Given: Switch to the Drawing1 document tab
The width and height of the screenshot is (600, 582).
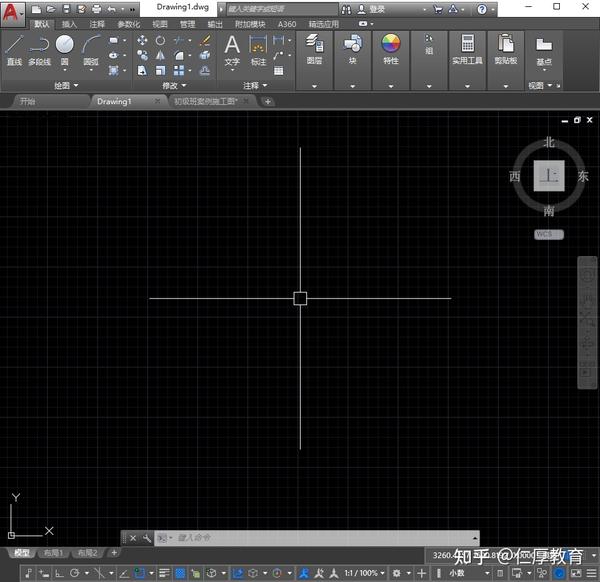Looking at the screenshot, I should coord(114,101).
